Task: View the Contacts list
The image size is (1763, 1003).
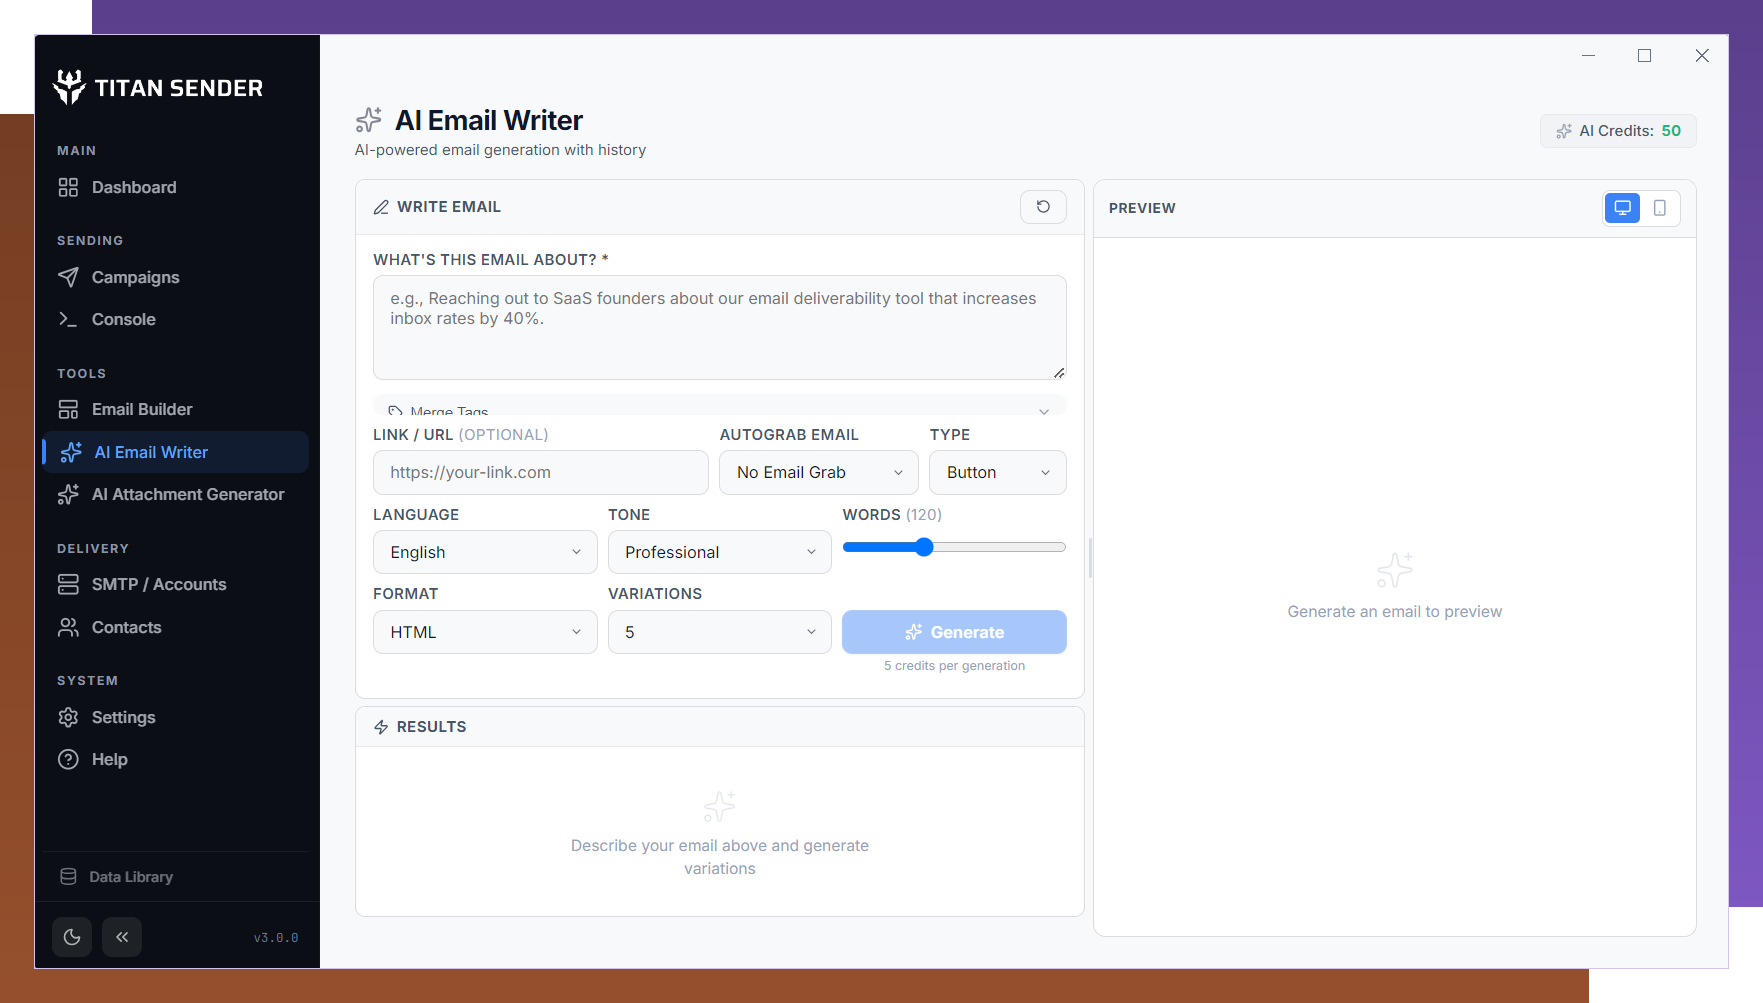Action: click(126, 627)
